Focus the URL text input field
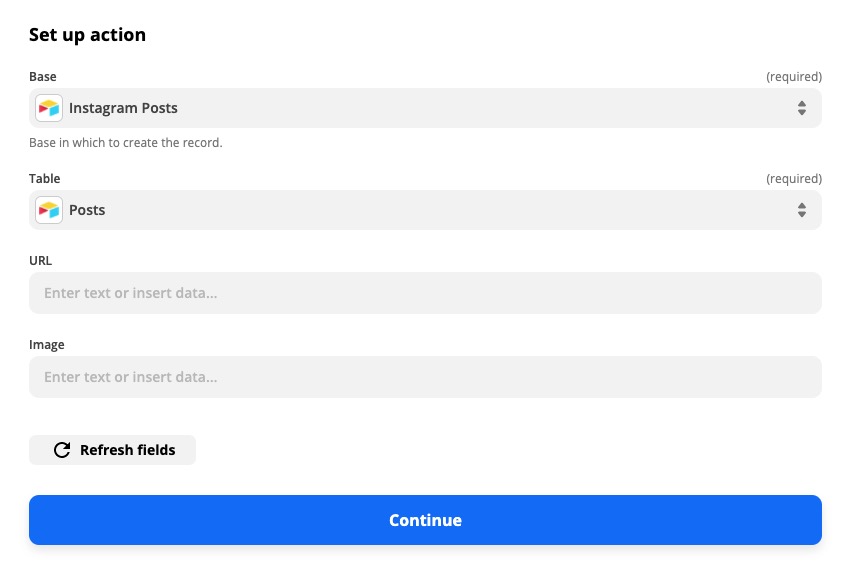This screenshot has height=576, width=849. click(x=425, y=293)
